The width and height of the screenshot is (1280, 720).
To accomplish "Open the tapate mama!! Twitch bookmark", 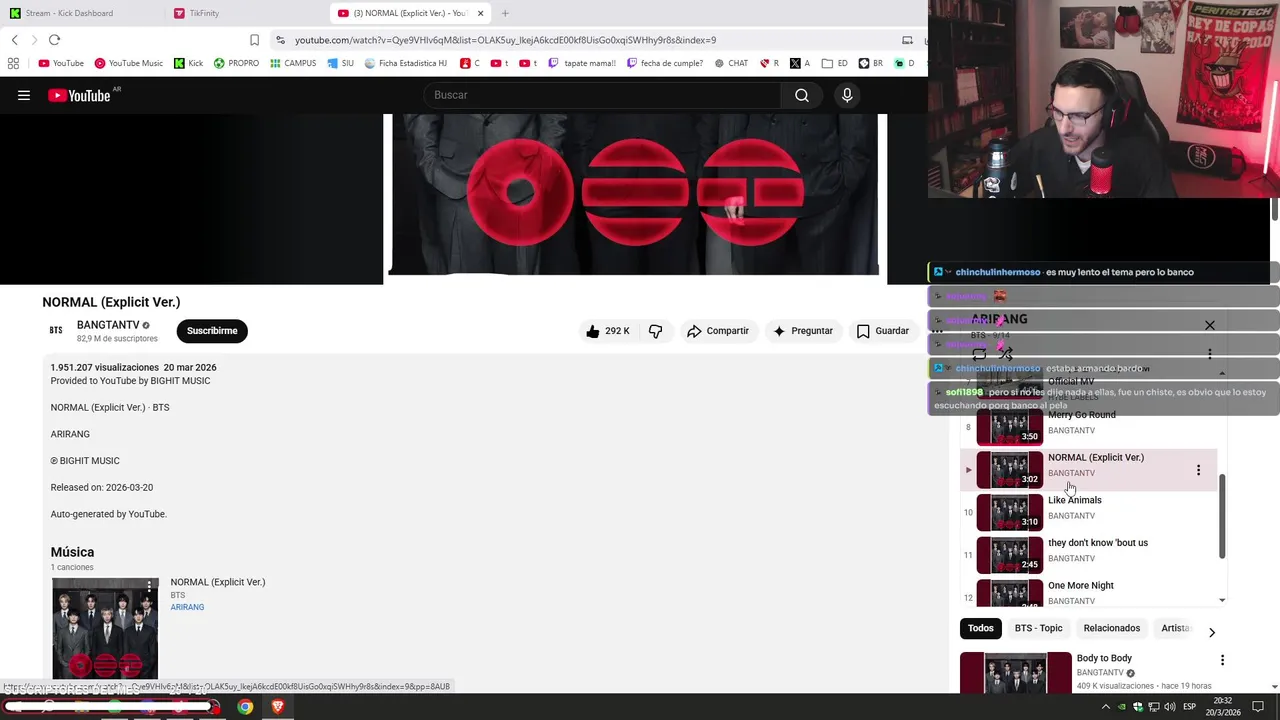I will tap(581, 63).
